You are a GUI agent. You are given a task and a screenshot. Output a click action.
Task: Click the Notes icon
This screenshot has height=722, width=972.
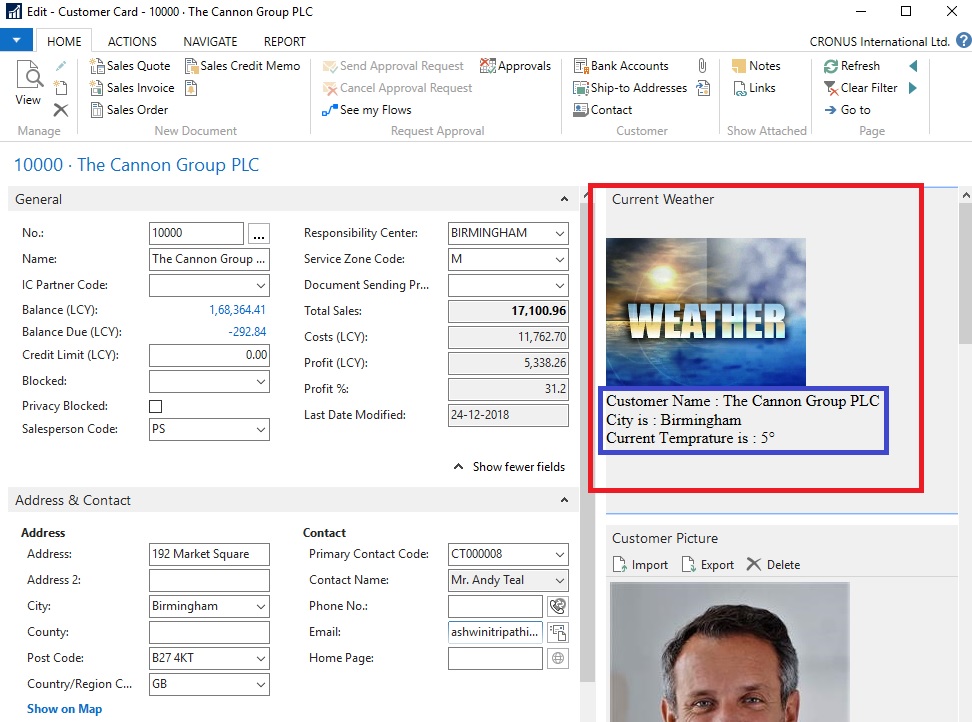[x=739, y=66]
